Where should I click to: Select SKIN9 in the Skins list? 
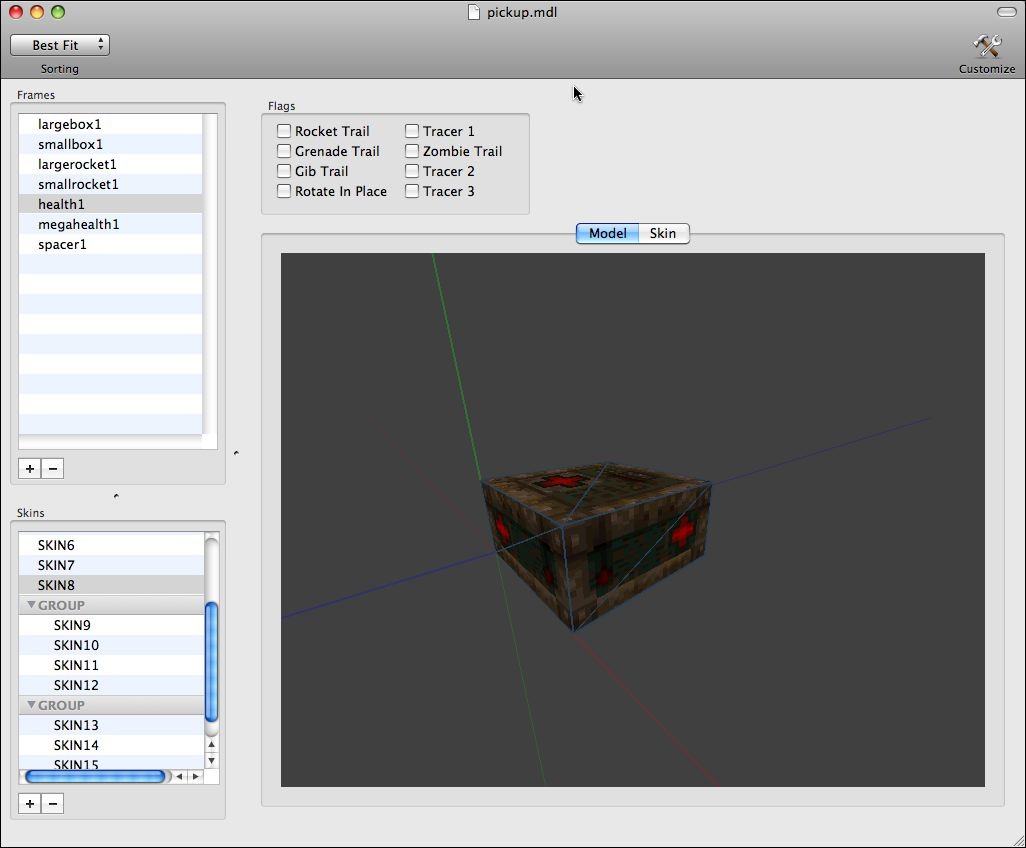click(111, 626)
